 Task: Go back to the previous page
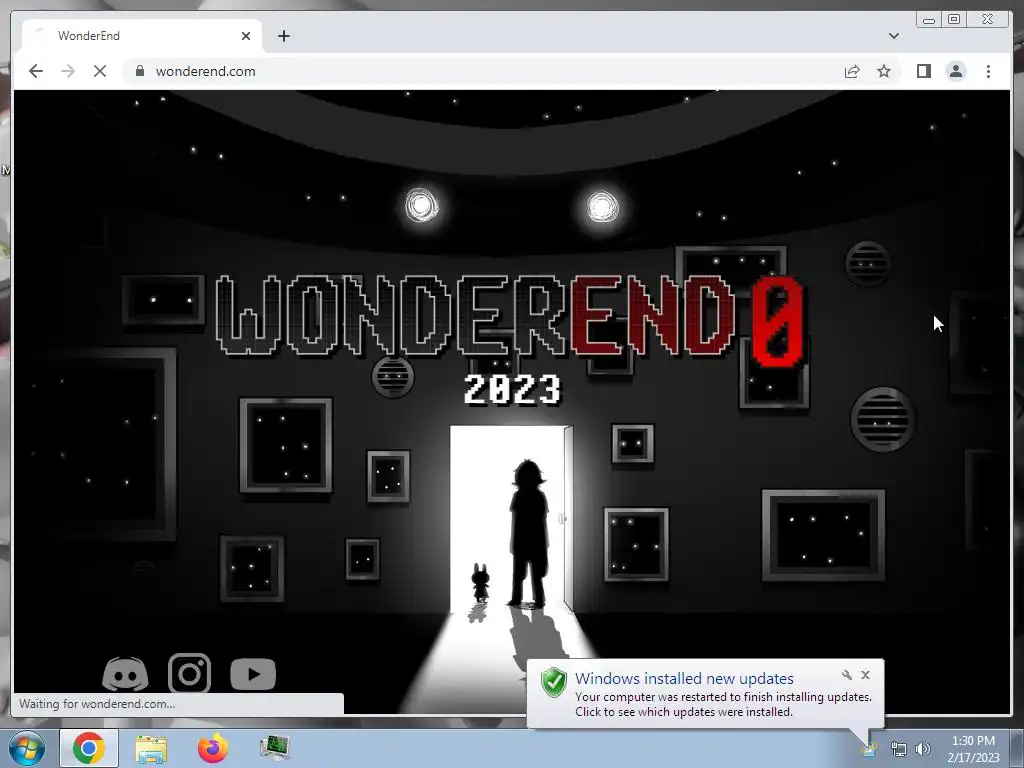pyautogui.click(x=36, y=71)
